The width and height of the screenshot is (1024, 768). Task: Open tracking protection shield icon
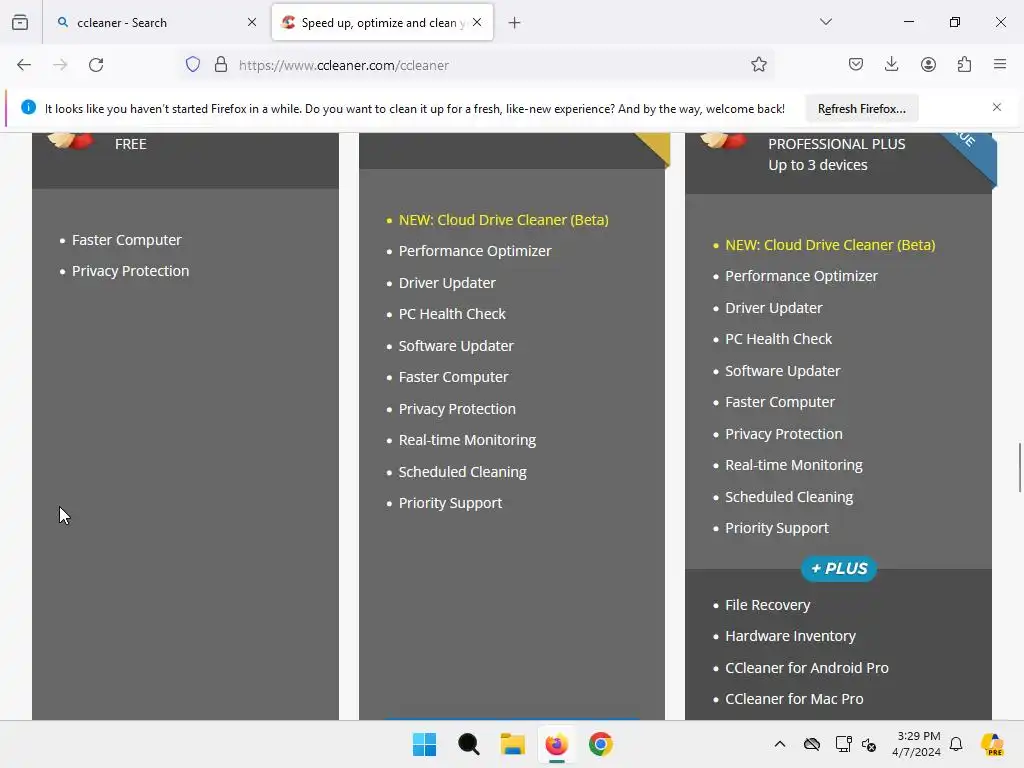pos(193,65)
